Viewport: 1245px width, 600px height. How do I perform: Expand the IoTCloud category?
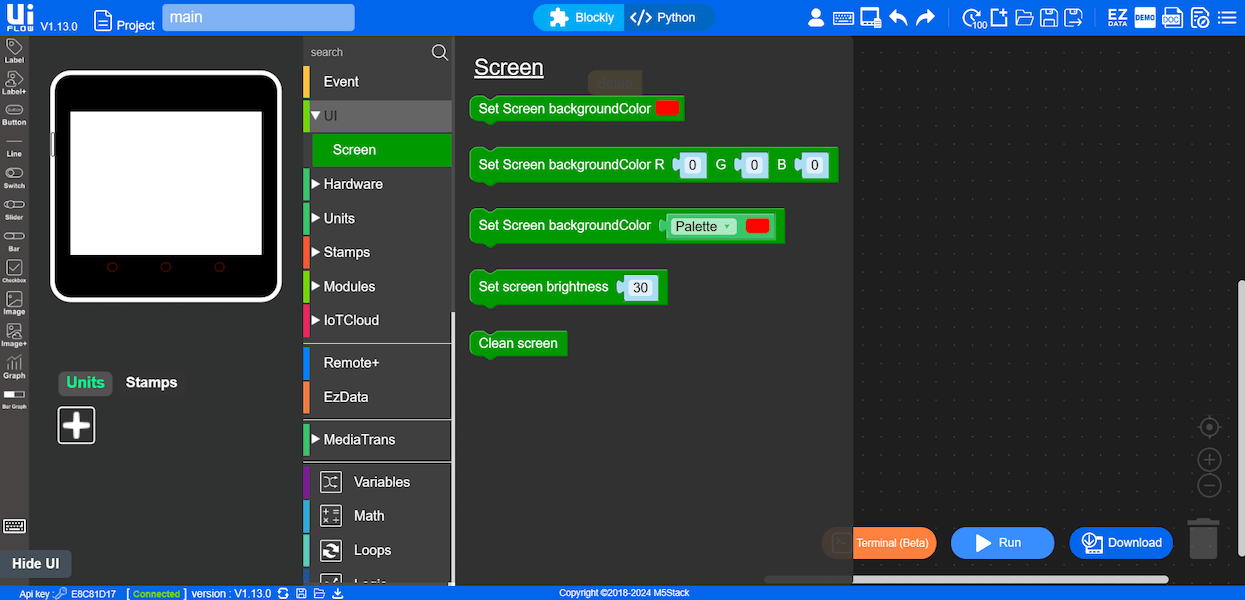[316, 320]
